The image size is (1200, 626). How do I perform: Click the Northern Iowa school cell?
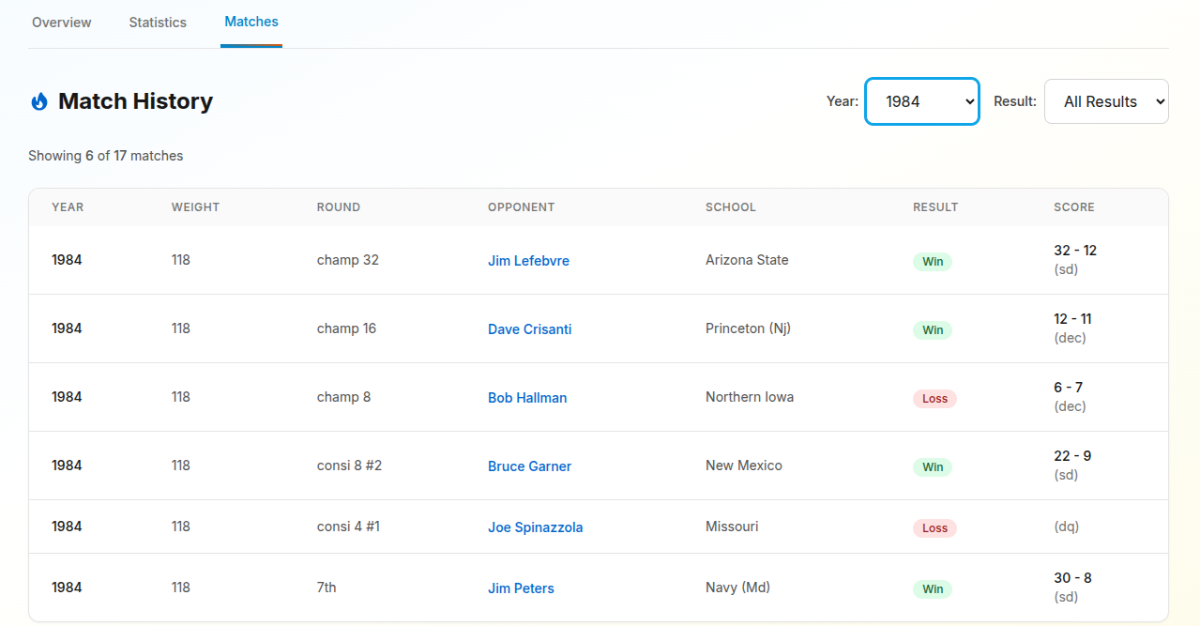(x=750, y=397)
